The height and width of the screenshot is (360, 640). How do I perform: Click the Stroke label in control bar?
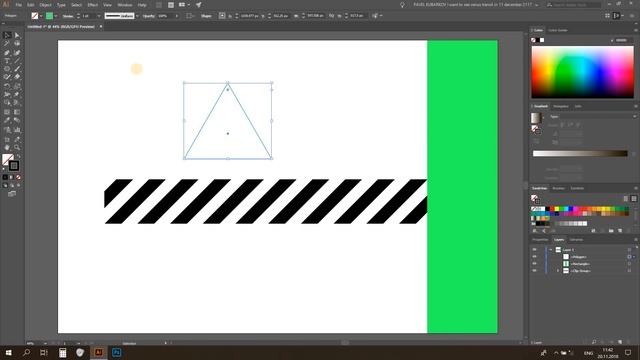[x=68, y=16]
